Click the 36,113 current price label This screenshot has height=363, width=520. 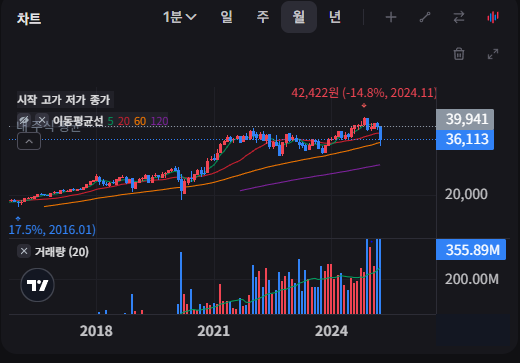(x=465, y=140)
